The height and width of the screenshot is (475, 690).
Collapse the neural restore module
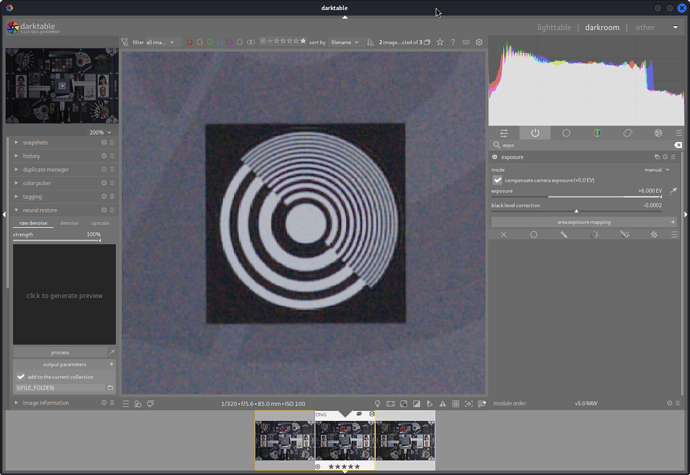tap(16, 210)
